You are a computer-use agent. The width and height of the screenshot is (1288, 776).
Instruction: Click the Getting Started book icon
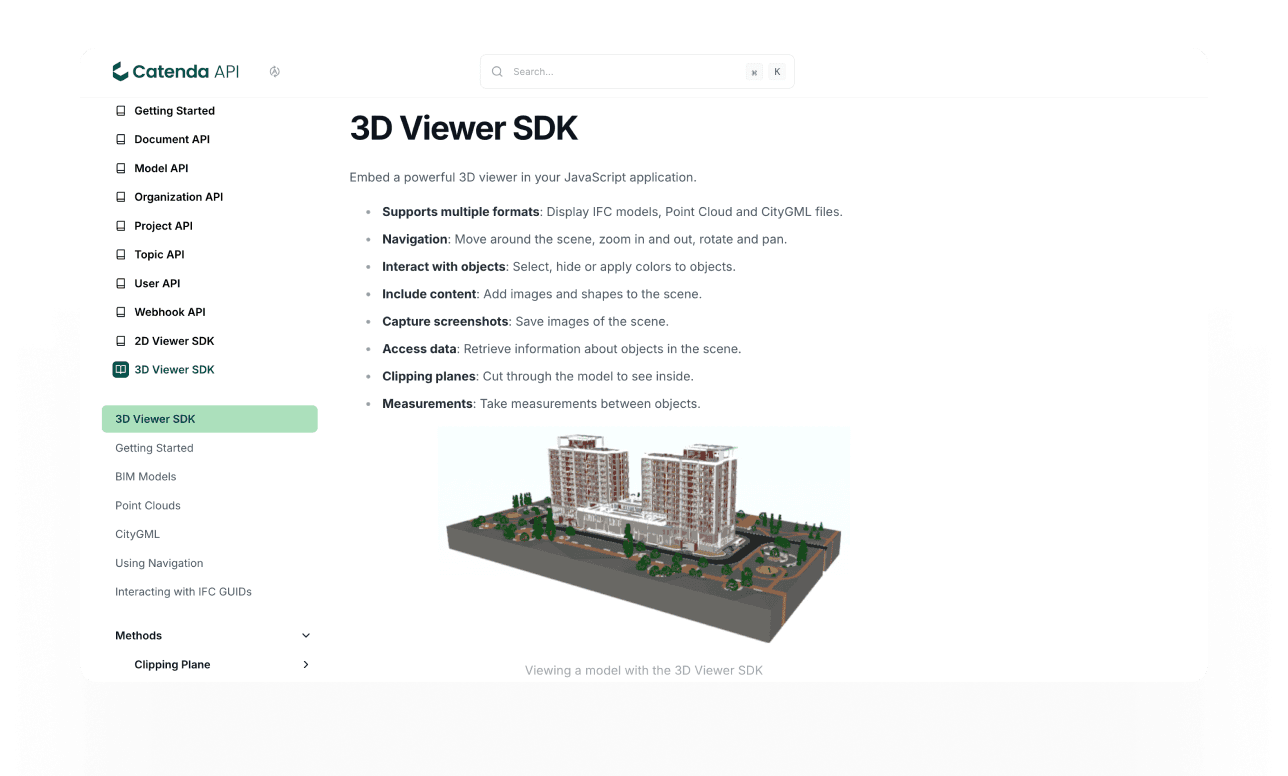(120, 110)
